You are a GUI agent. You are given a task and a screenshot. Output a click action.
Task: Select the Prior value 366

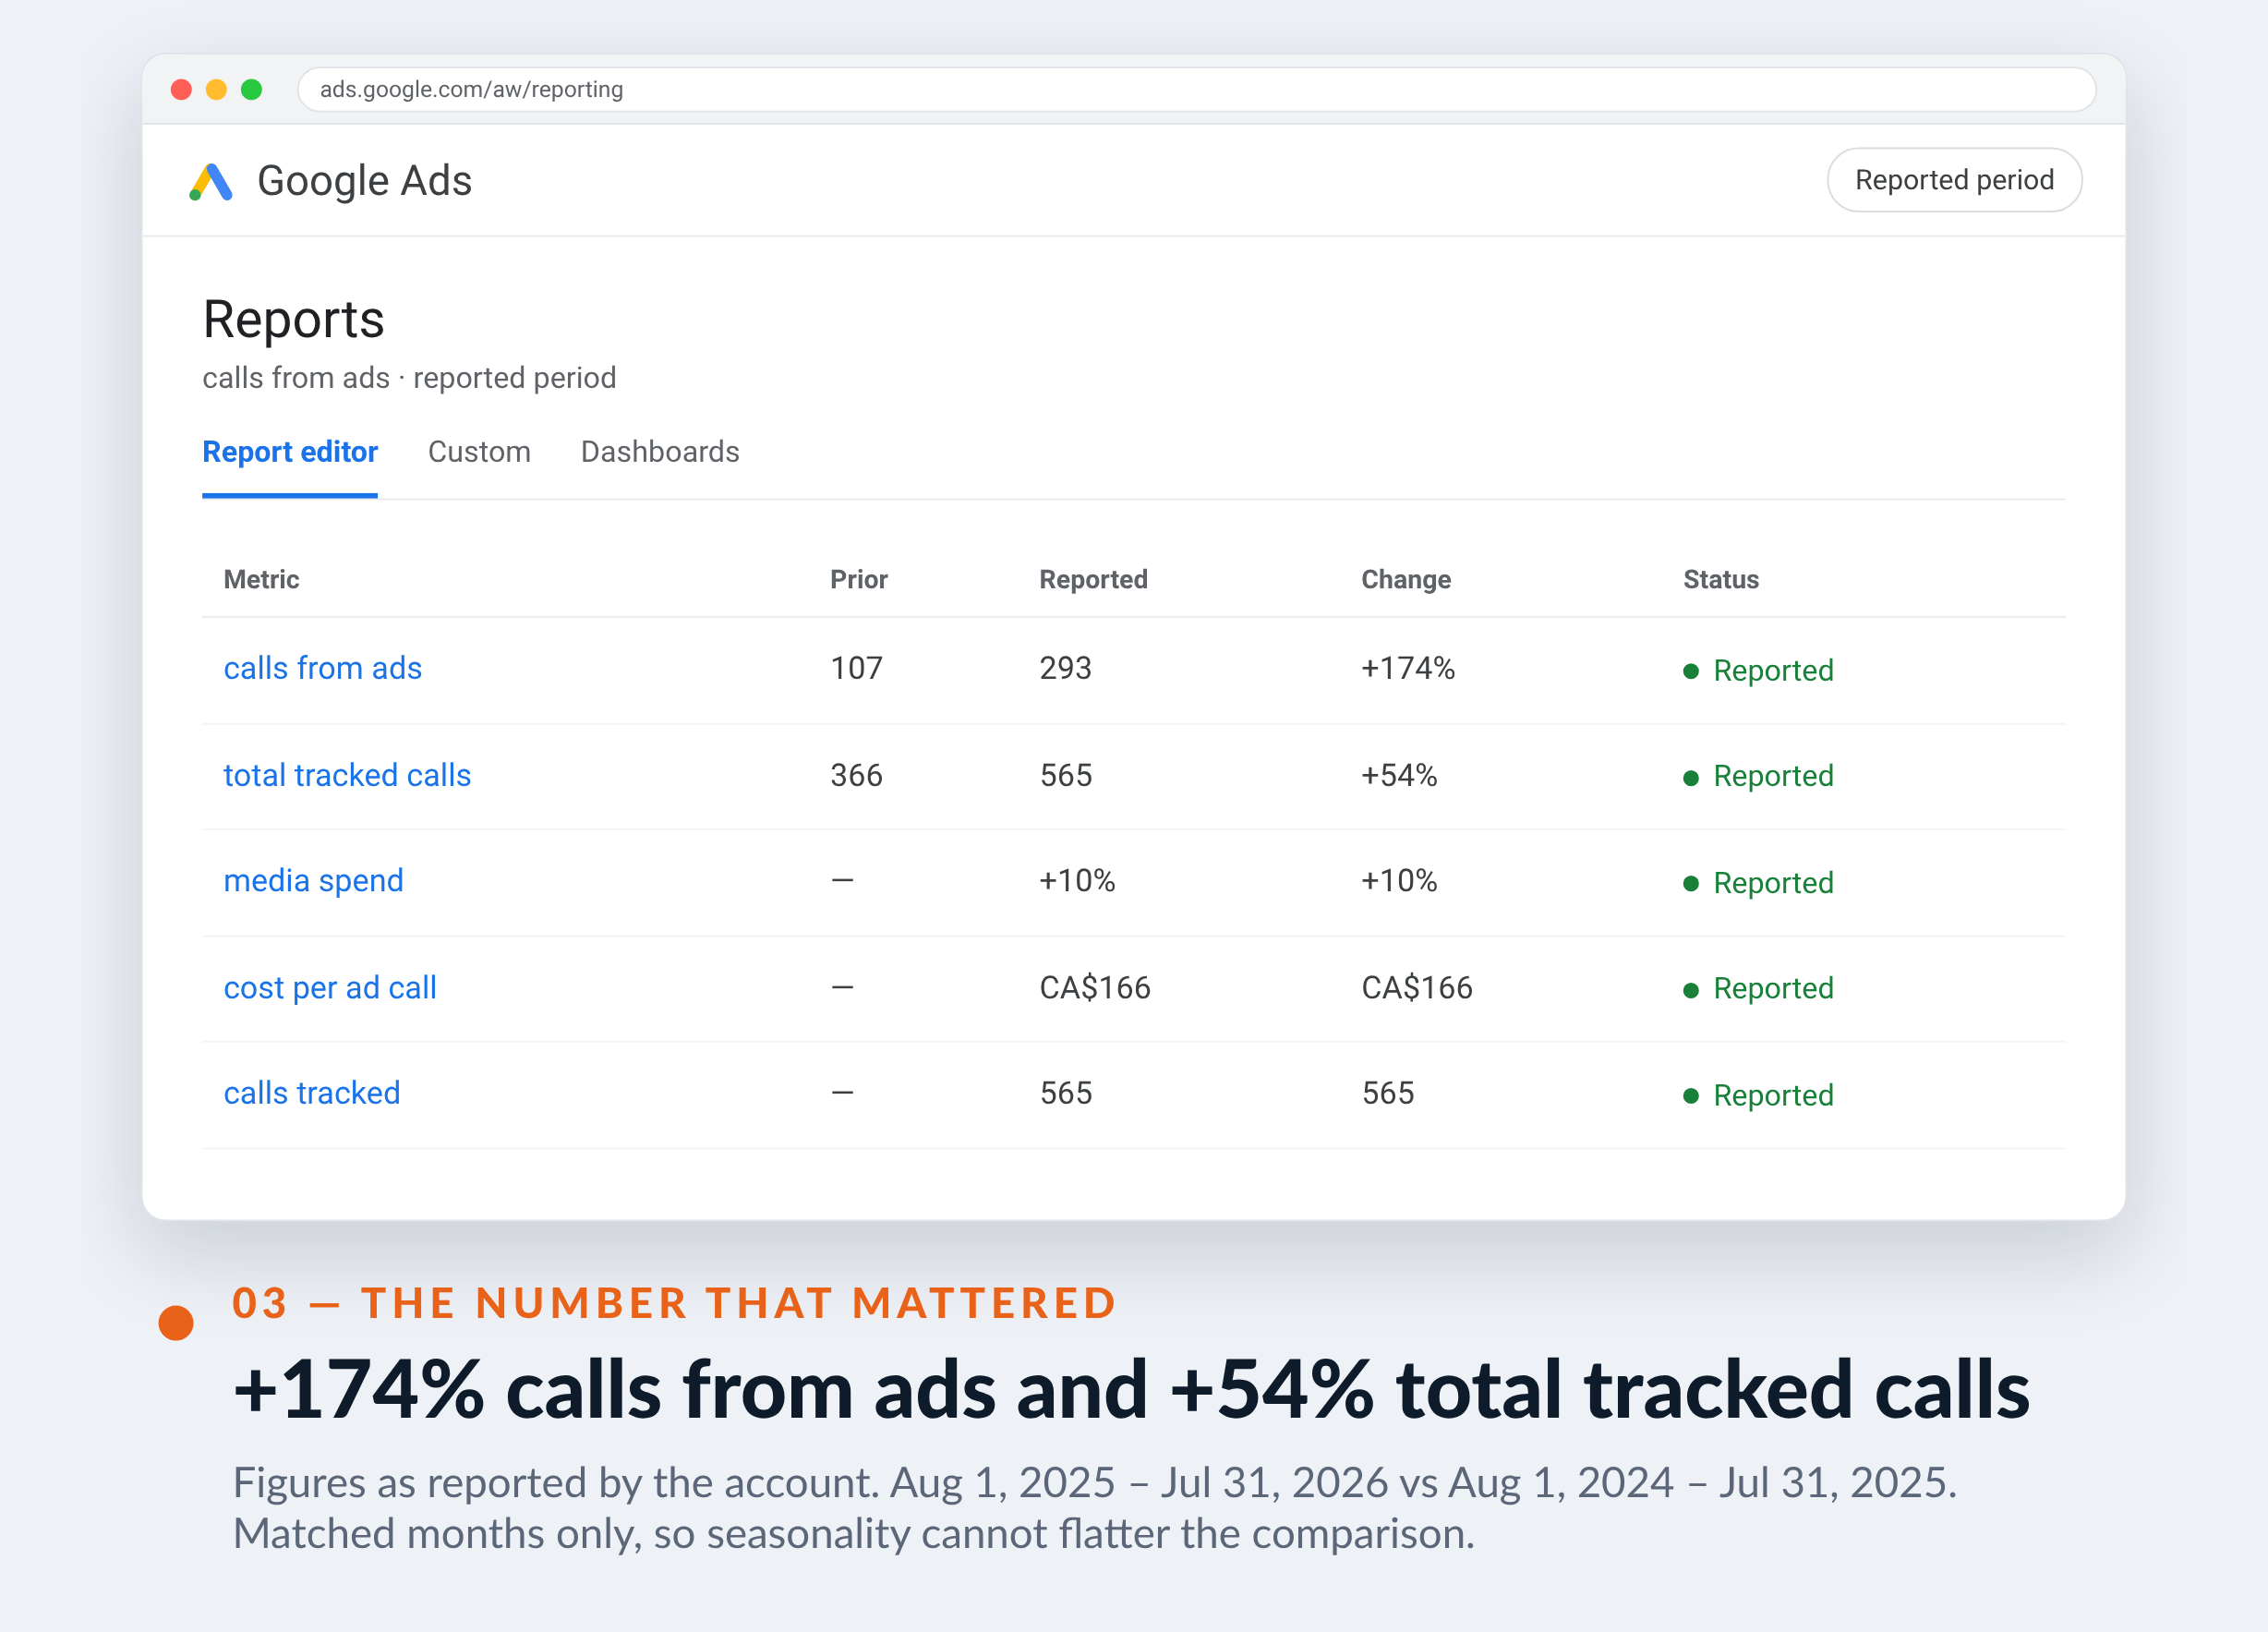click(857, 775)
